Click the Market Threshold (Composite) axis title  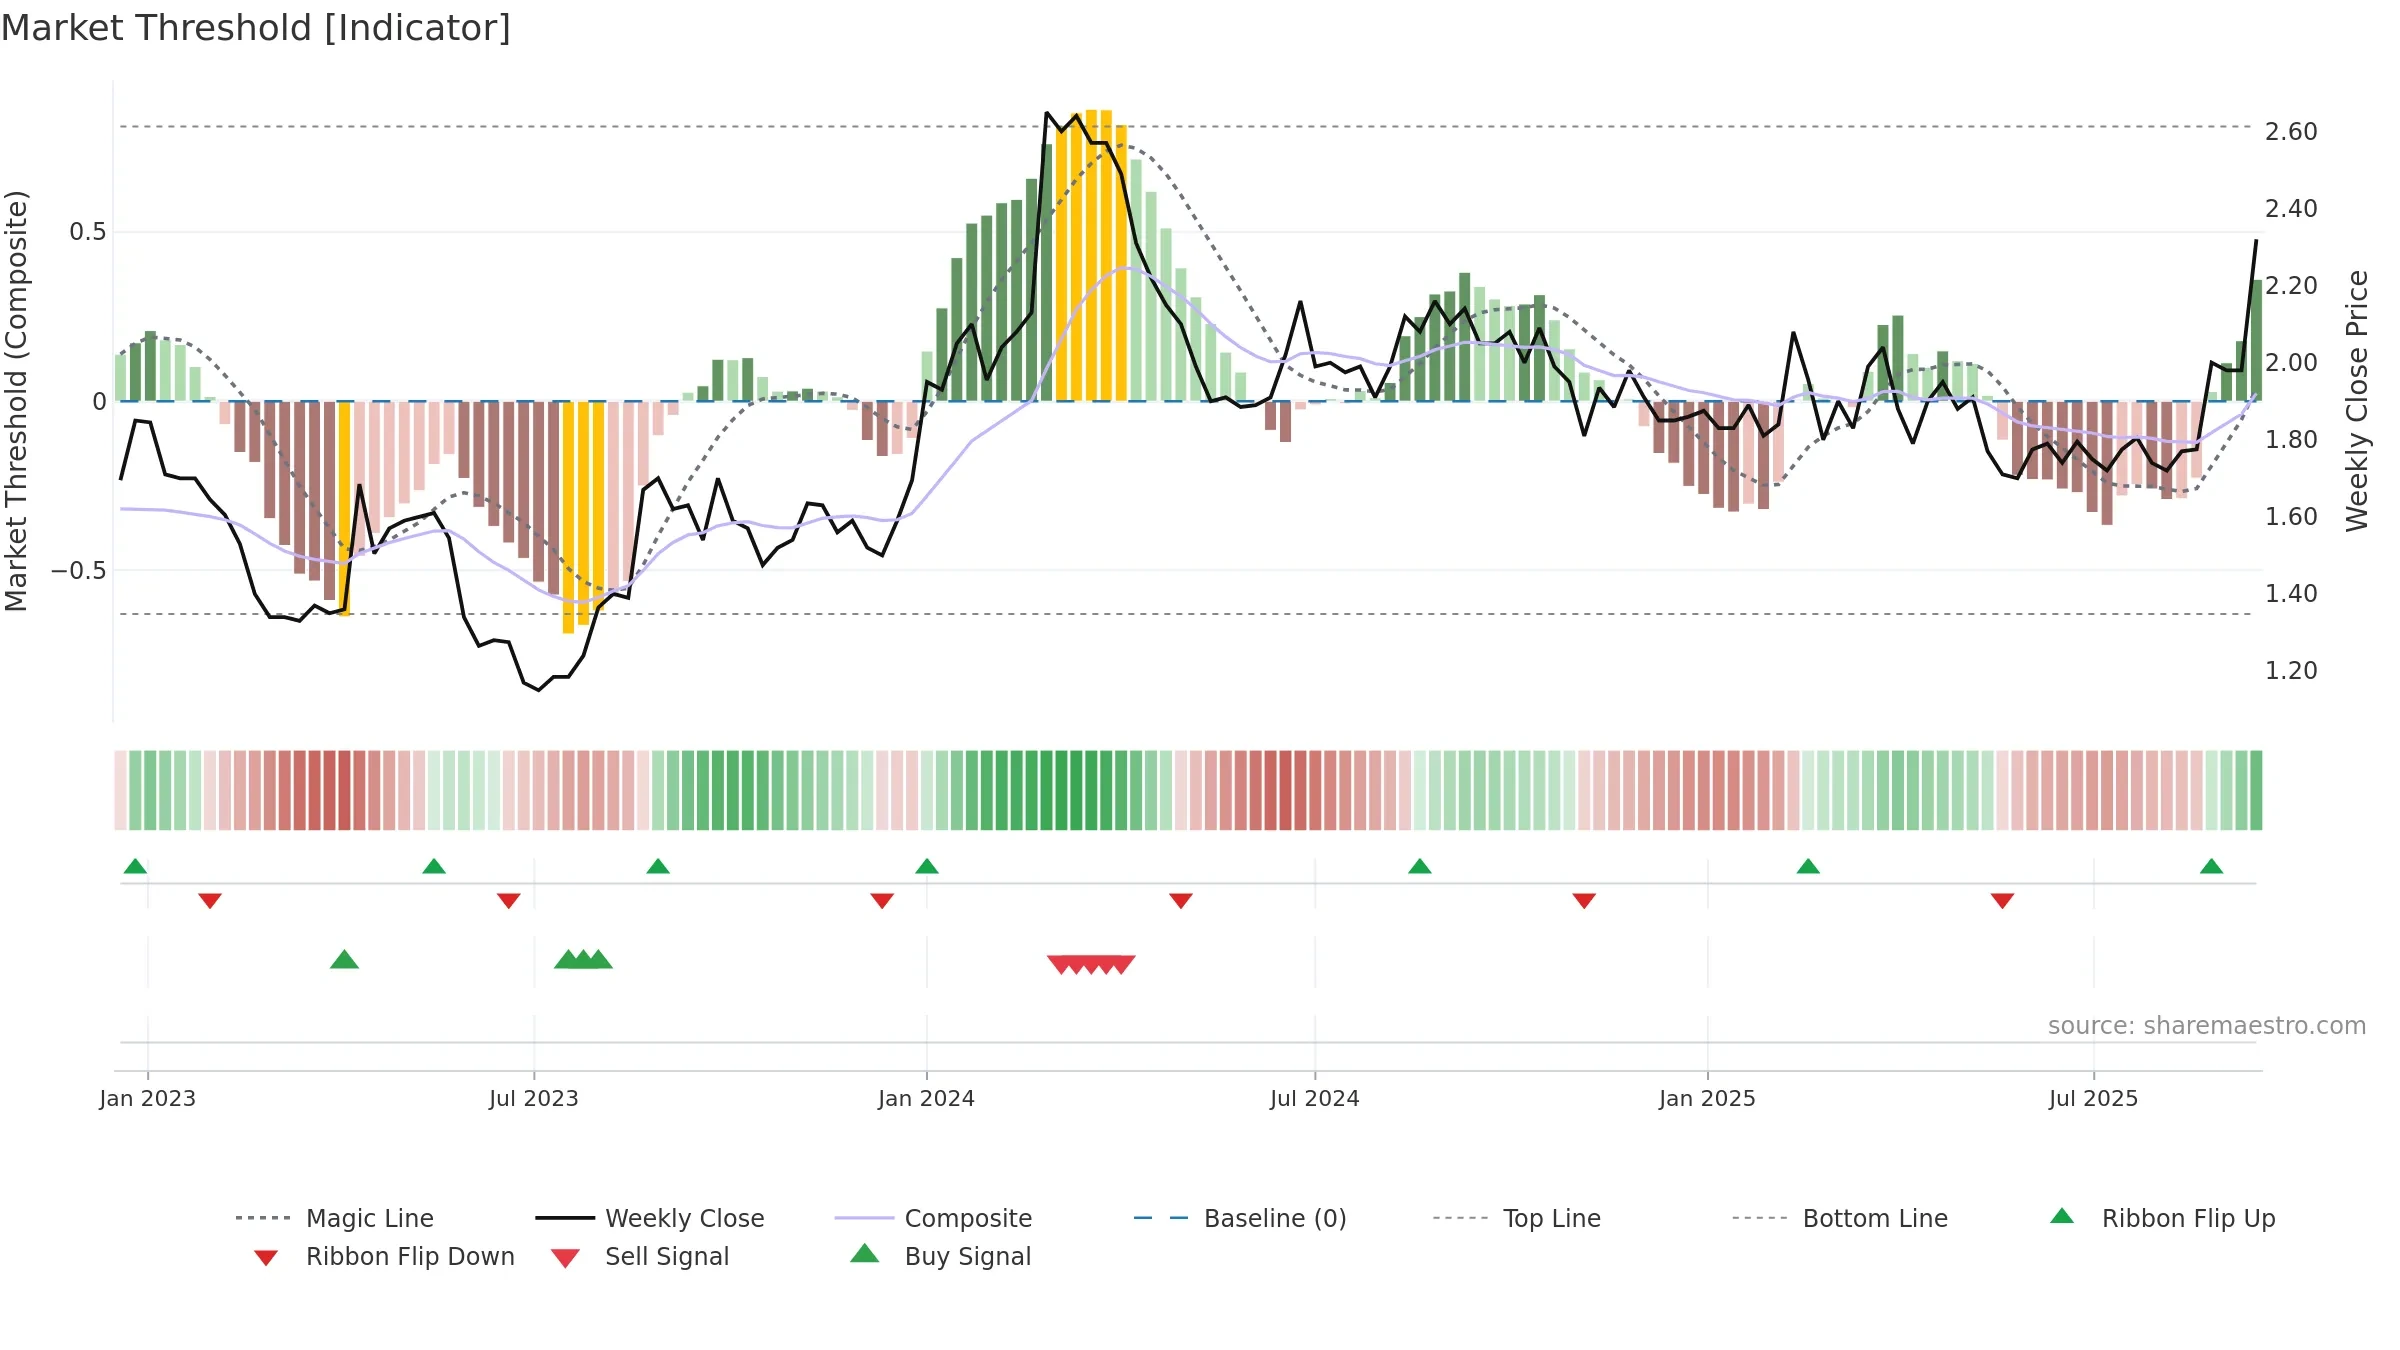(x=16, y=401)
